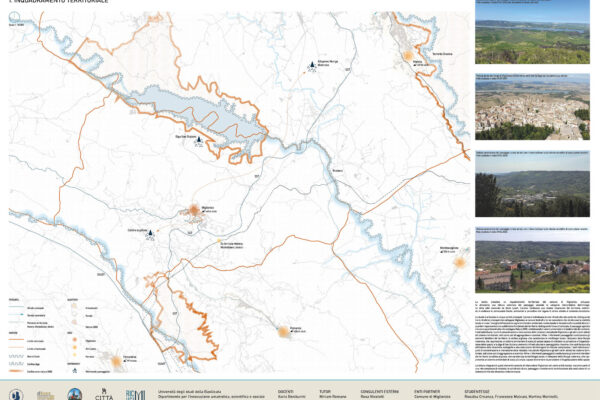Click the Miglionico town label on the map
This screenshot has height=400, width=600.
tap(208, 208)
